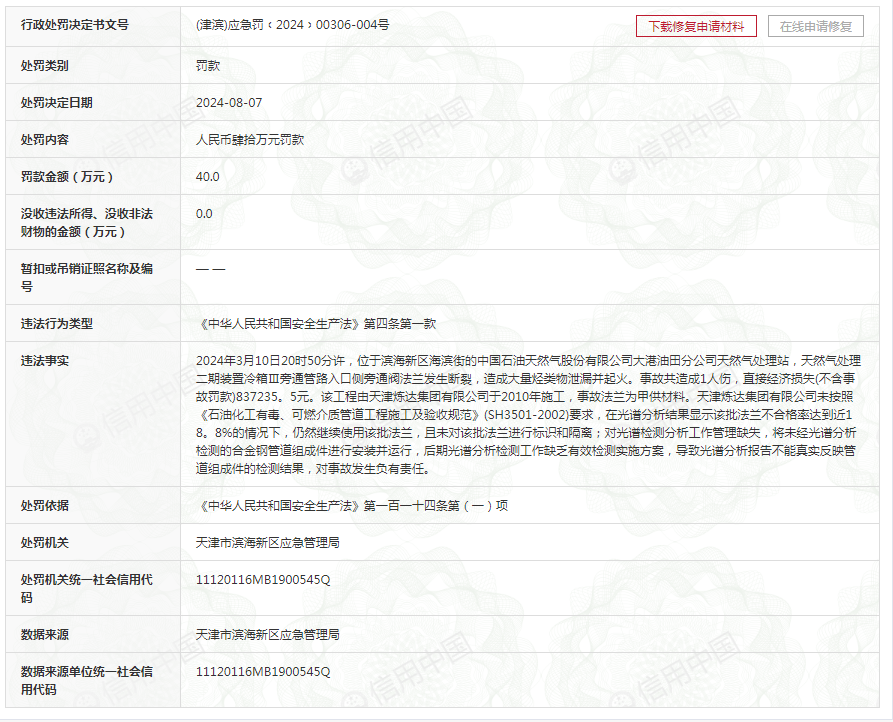The image size is (893, 722).
Task: Click the 处罚依据 label
Action: (x=44, y=505)
